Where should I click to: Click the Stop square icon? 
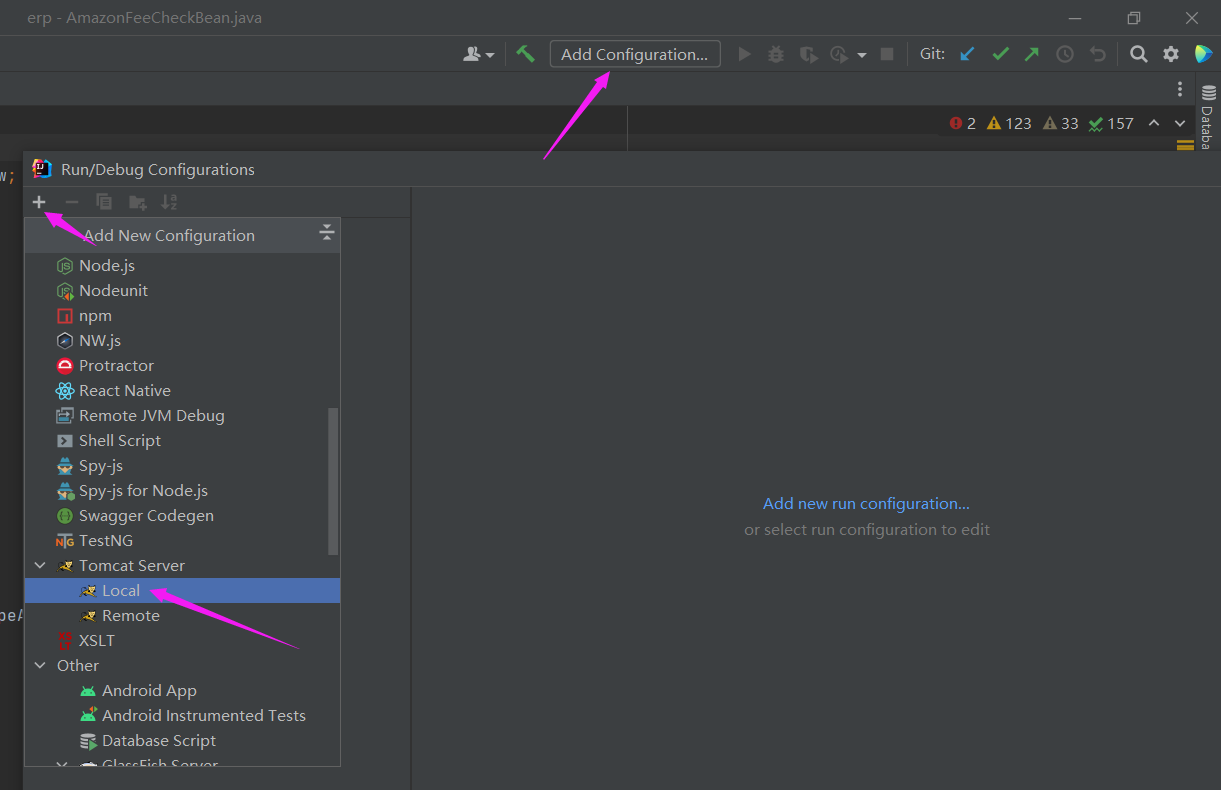(x=887, y=54)
